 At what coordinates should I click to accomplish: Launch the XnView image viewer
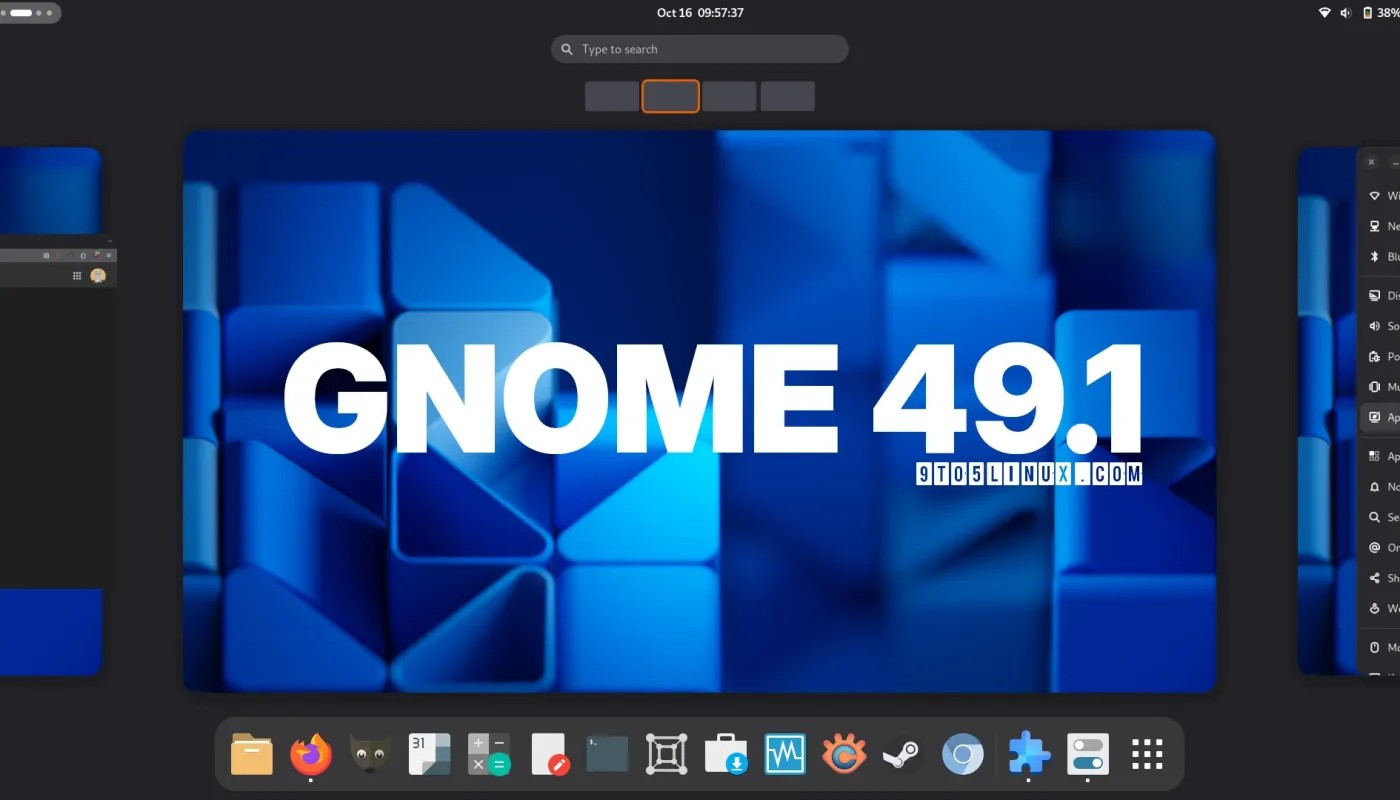pos(844,754)
